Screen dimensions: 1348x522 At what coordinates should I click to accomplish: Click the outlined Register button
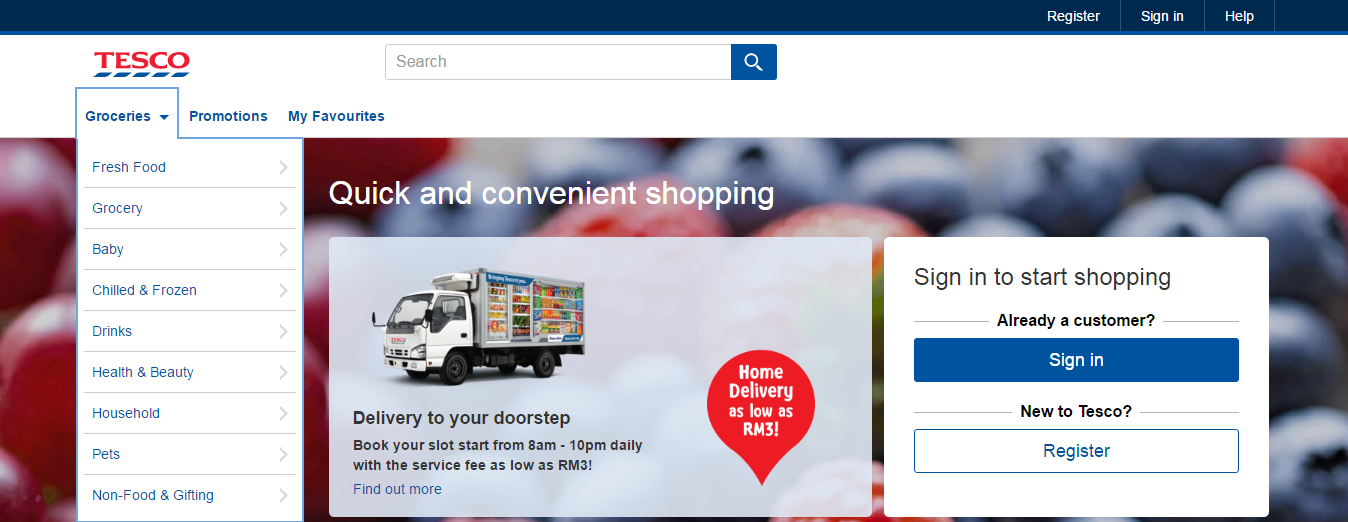1076,451
